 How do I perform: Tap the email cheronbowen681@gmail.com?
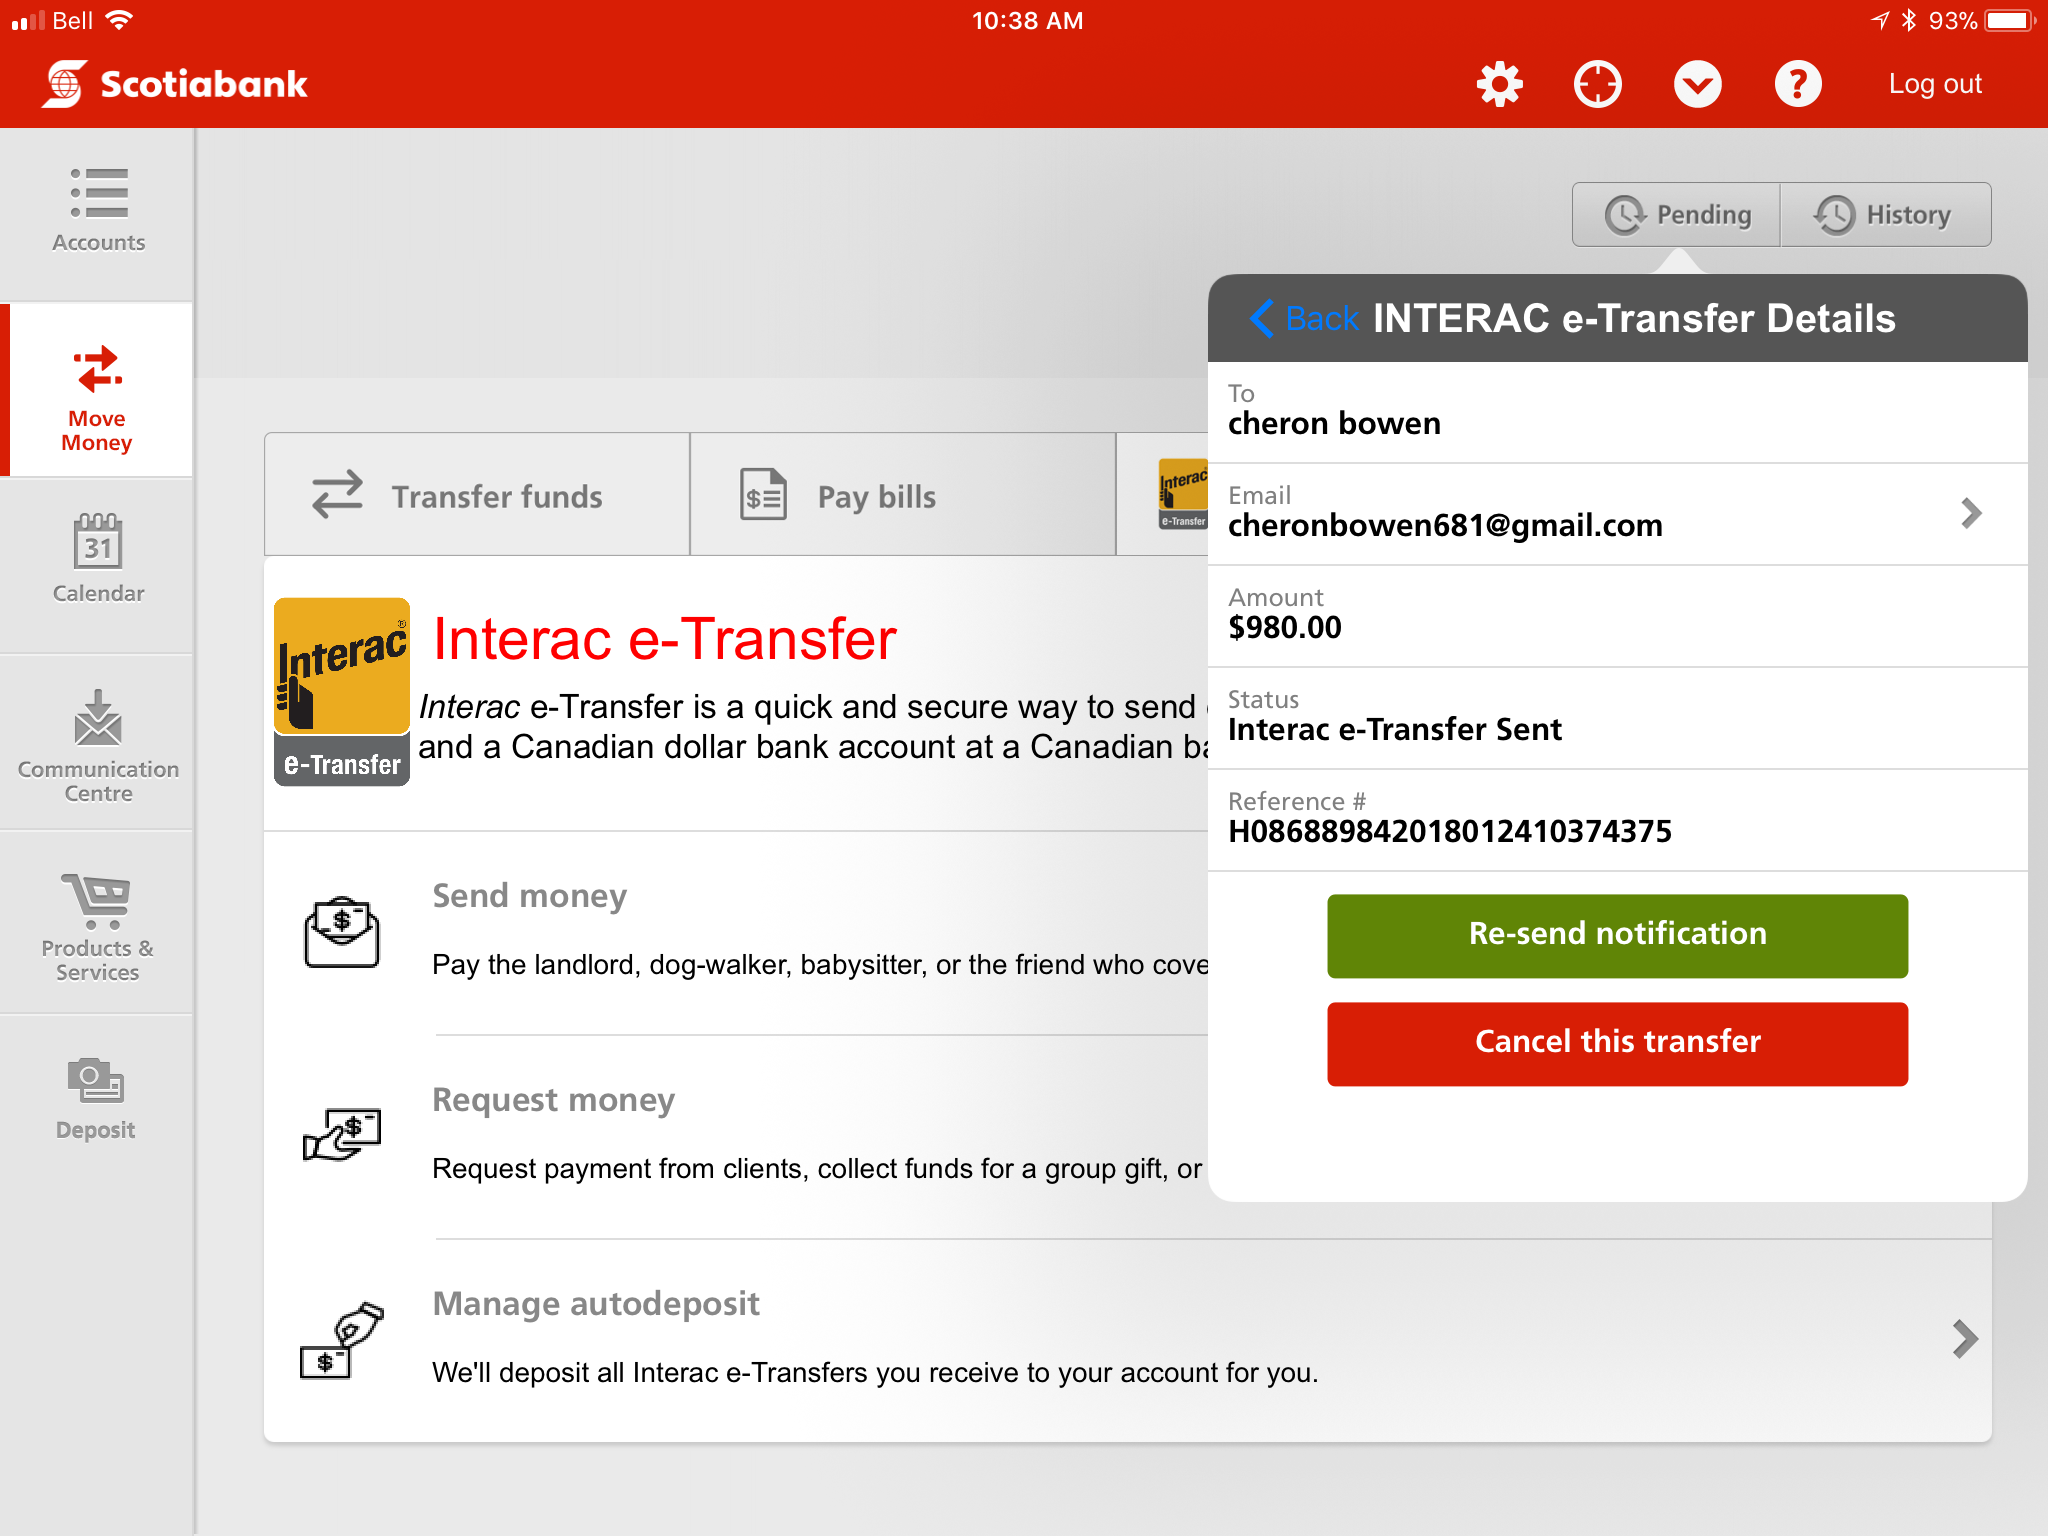coord(1445,525)
